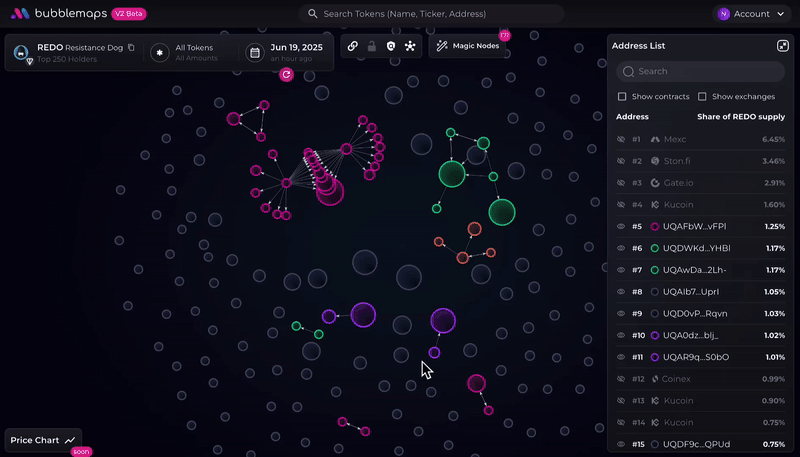Open the All Tokens filter
The height and width of the screenshot is (457, 800).
(185, 53)
